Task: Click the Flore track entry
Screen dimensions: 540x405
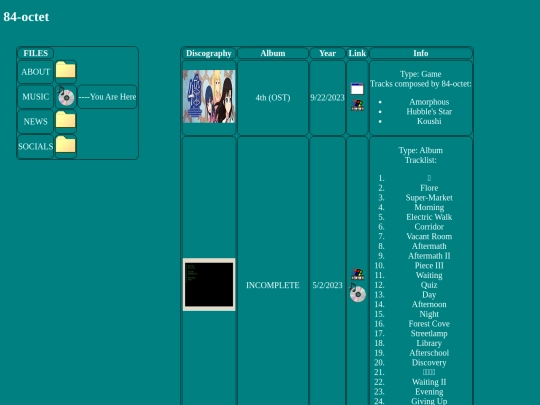Action: click(x=429, y=188)
